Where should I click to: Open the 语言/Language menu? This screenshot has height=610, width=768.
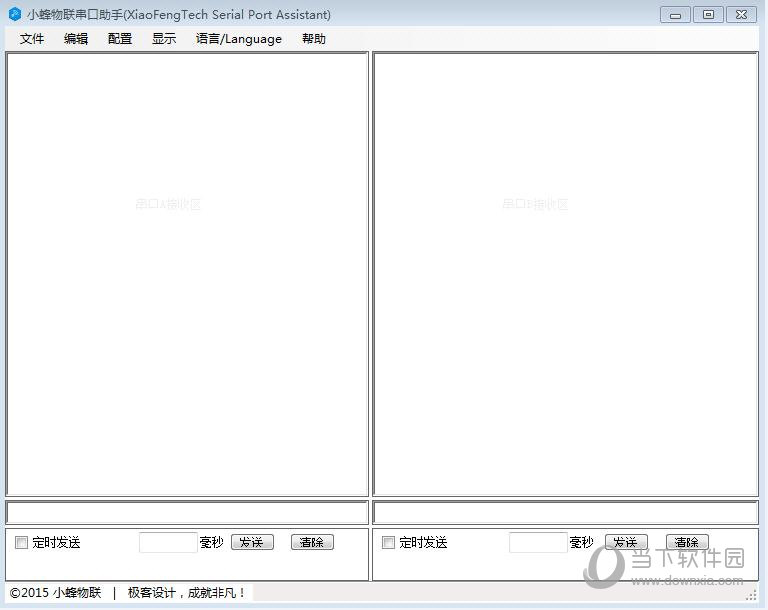pyautogui.click(x=239, y=39)
